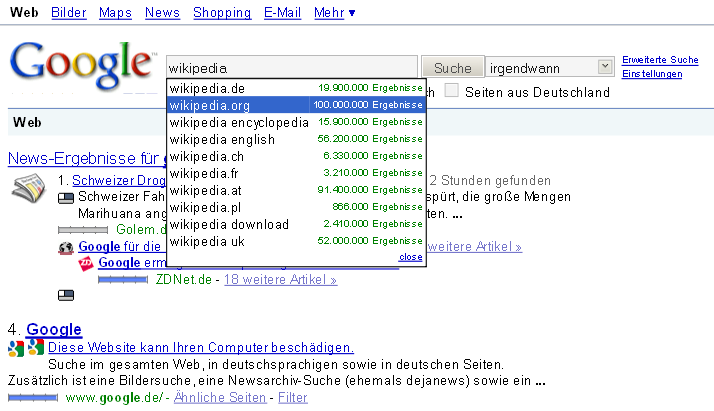Click the red ZD icon beside Google erm
The height and width of the screenshot is (411, 714).
(86, 264)
